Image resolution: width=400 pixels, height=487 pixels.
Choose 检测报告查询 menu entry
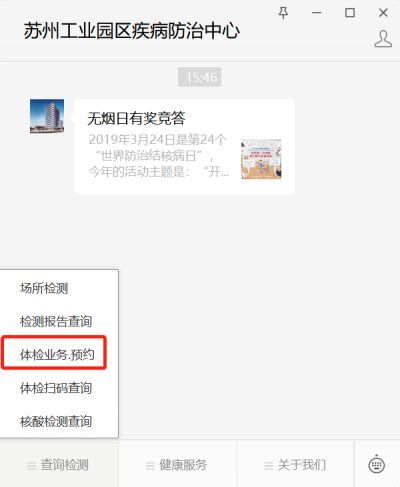coord(56,321)
